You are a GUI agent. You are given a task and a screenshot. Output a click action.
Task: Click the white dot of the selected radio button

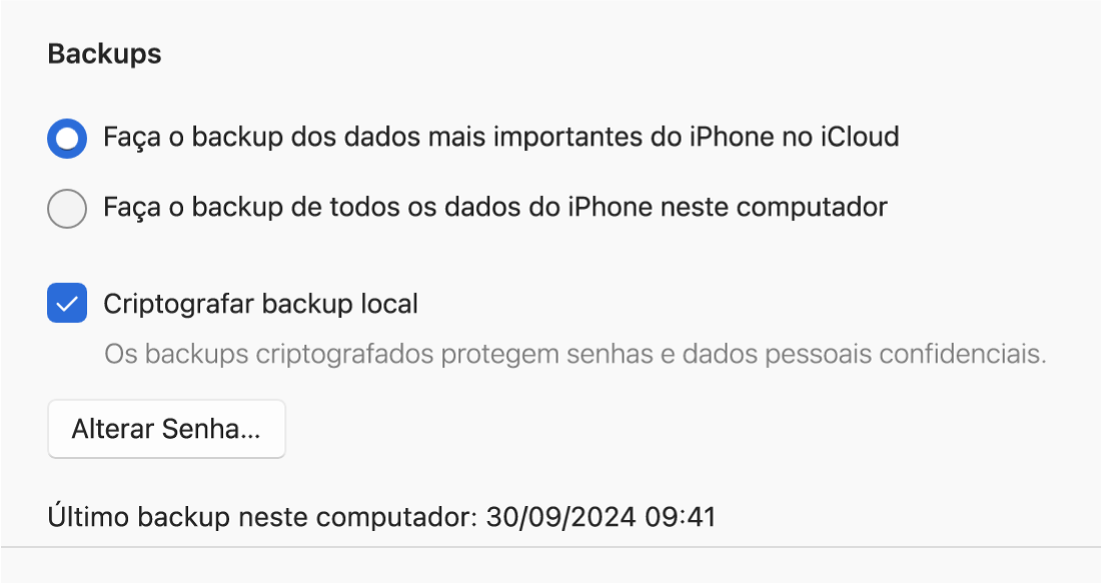[67, 138]
